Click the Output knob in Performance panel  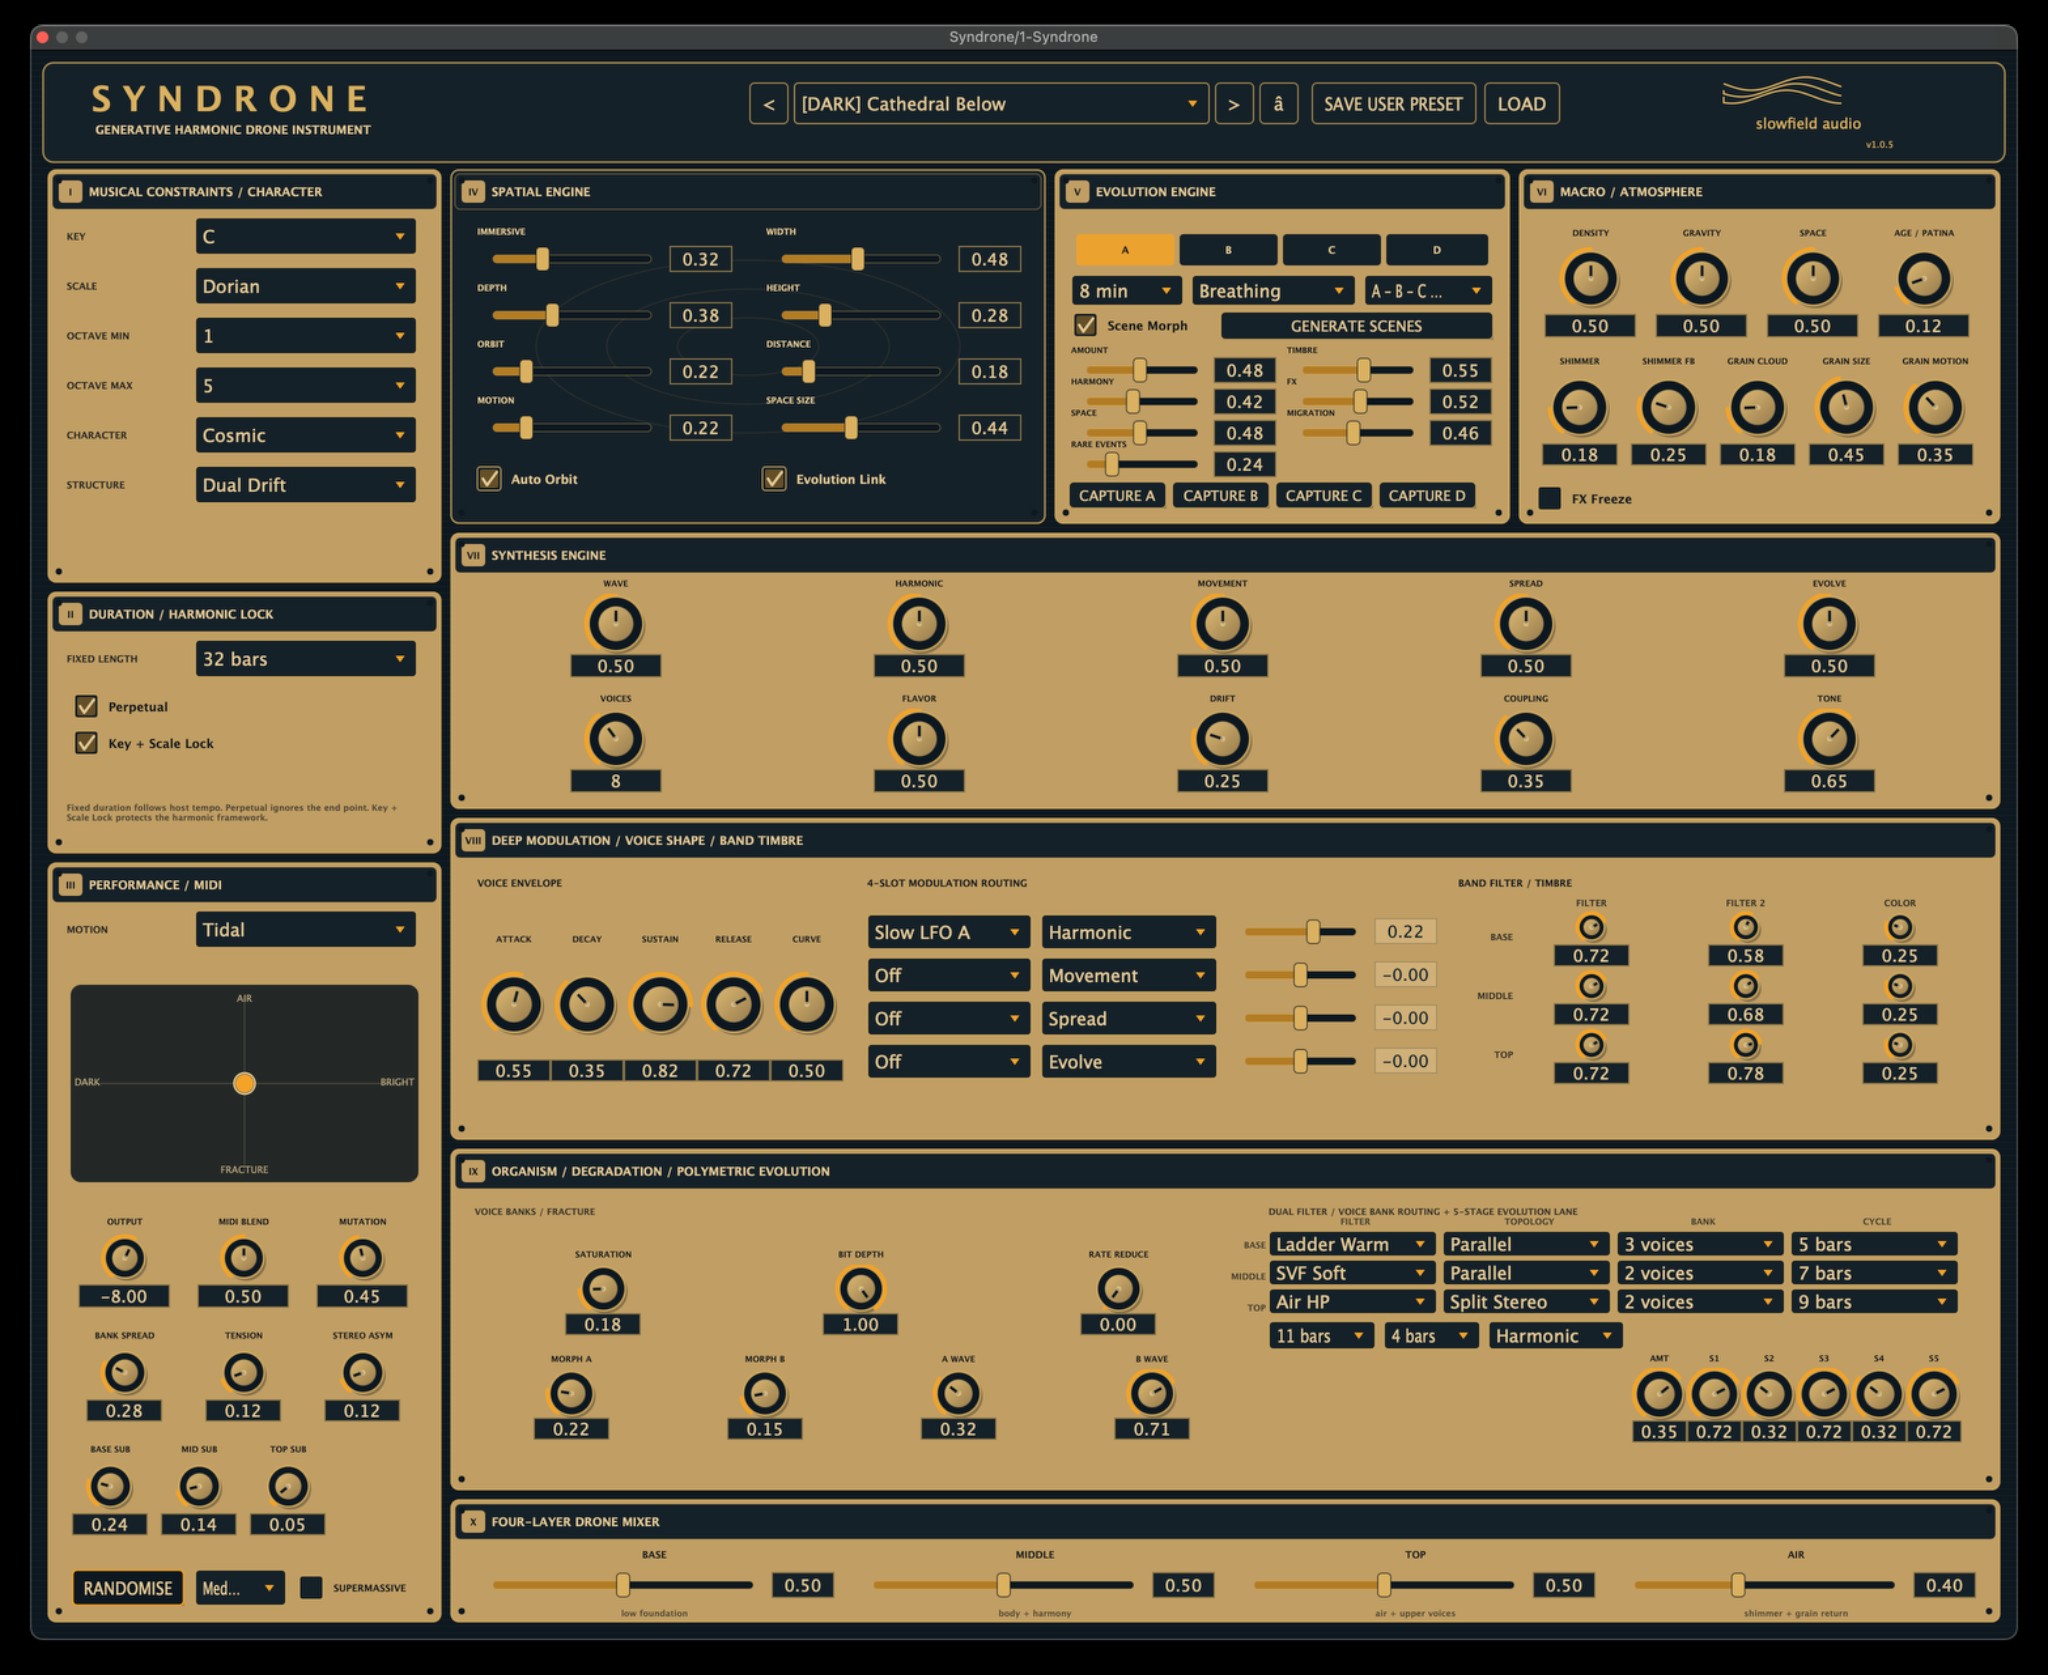coord(124,1258)
